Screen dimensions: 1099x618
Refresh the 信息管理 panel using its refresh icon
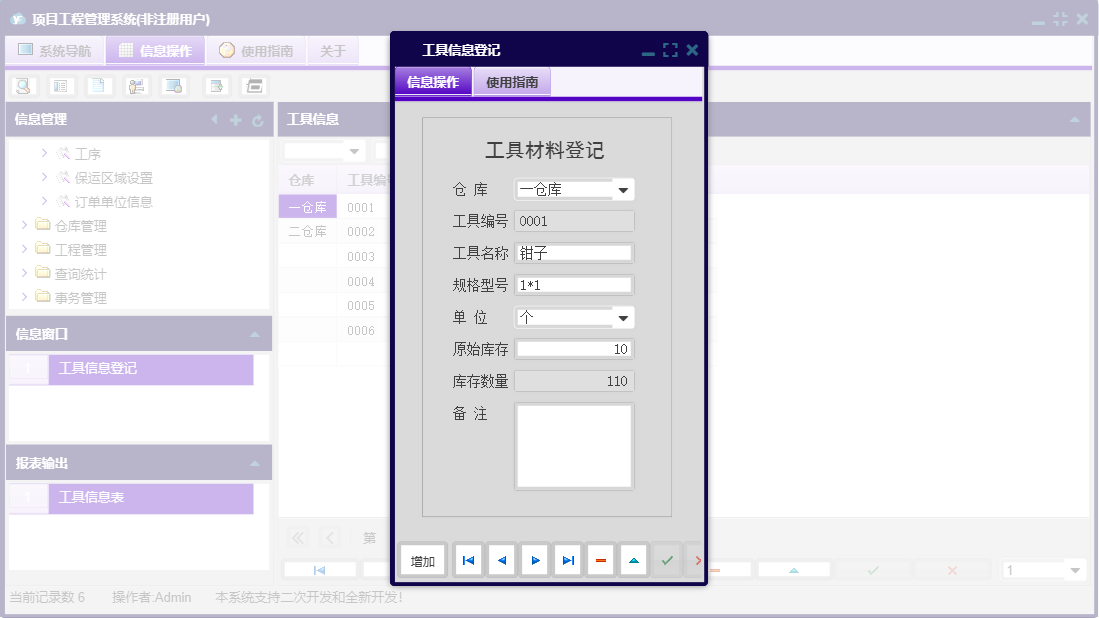(x=256, y=119)
